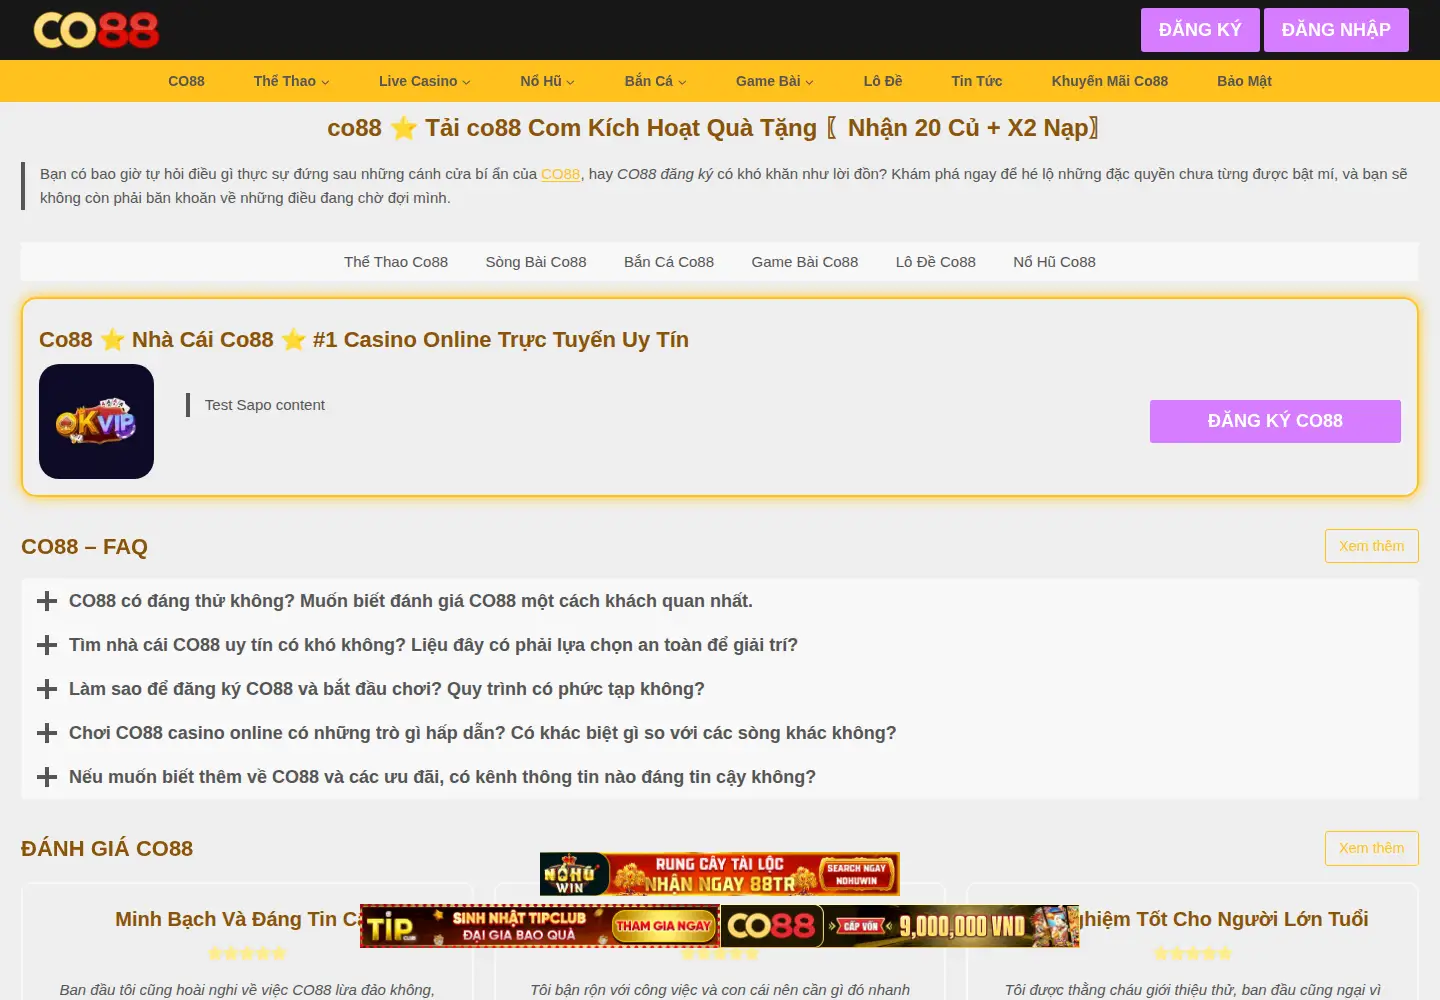Viewport: 1440px width, 1000px height.
Task: Click the NOHU WIN 'Rung cây tài lộc' banner
Action: click(x=720, y=874)
